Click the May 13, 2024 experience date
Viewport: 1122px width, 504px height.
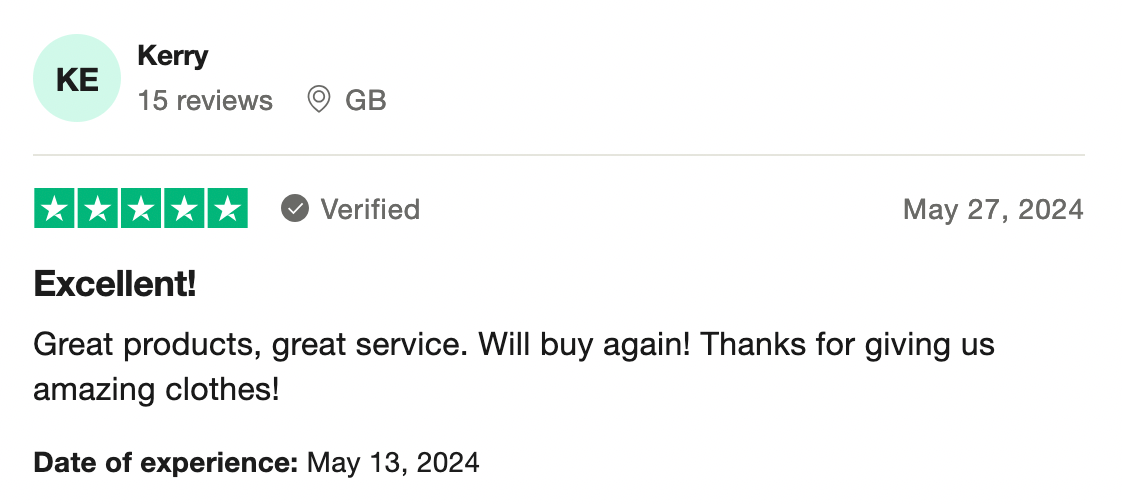pyautogui.click(x=393, y=463)
